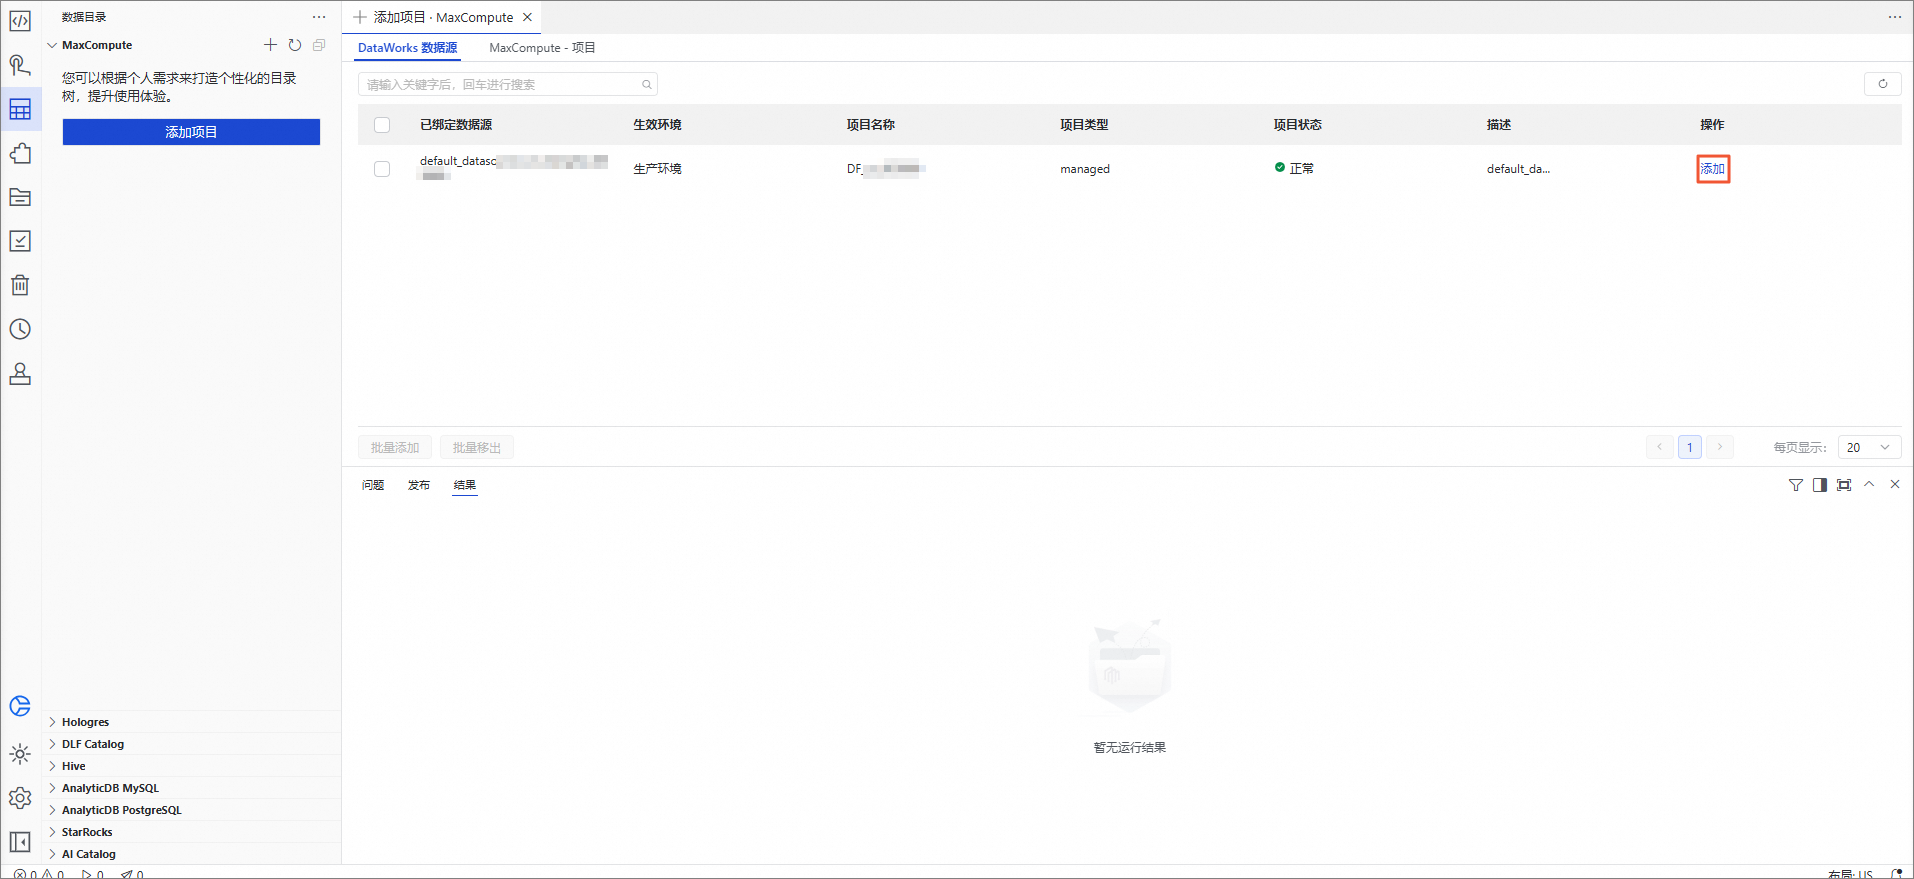Open the checklist task icon in sidebar

click(20, 241)
